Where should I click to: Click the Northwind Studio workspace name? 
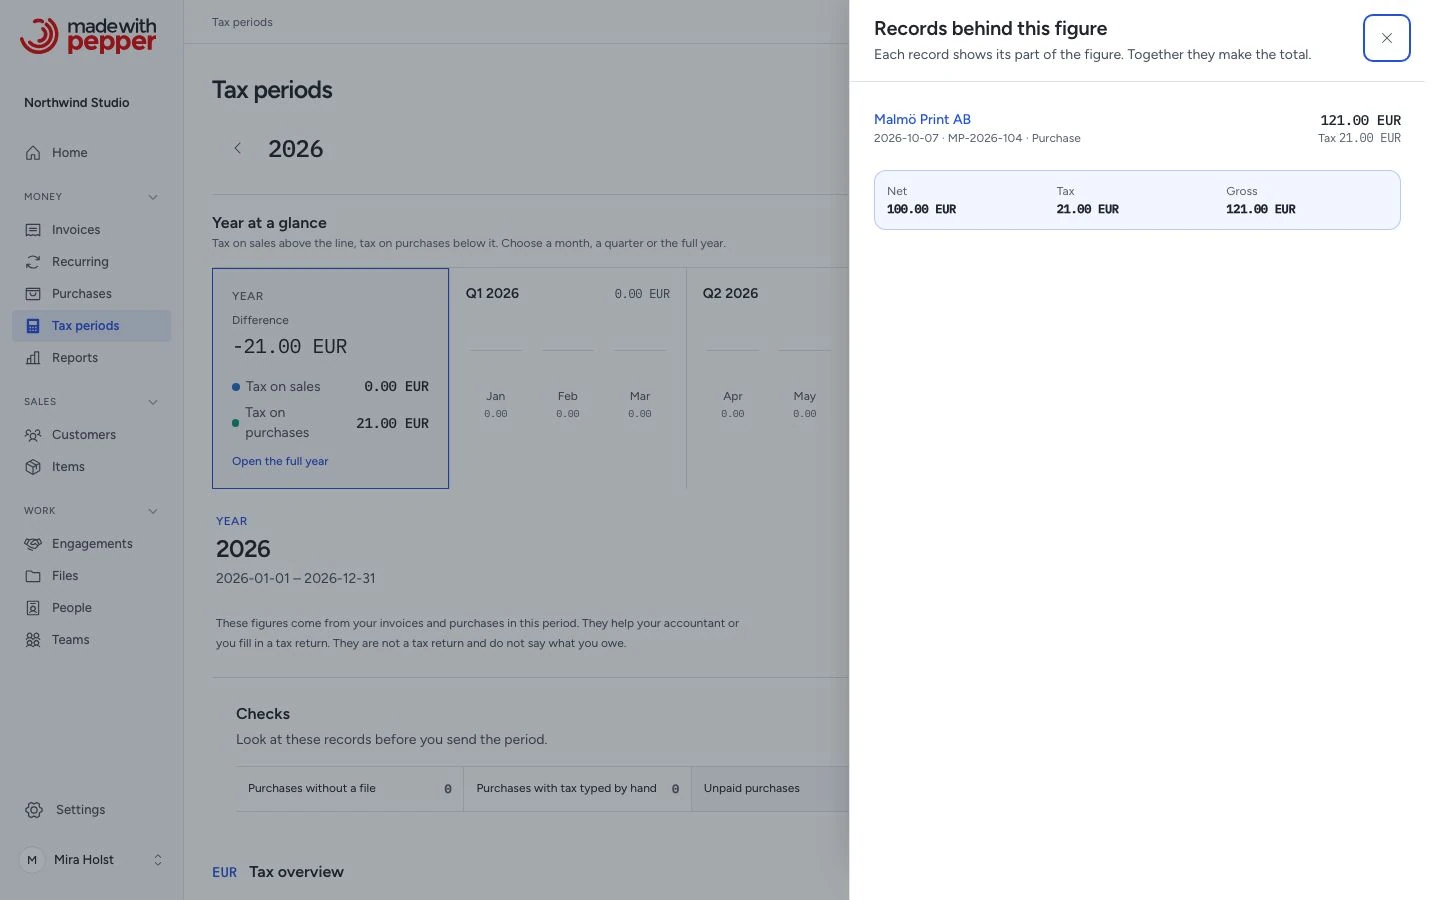(77, 102)
